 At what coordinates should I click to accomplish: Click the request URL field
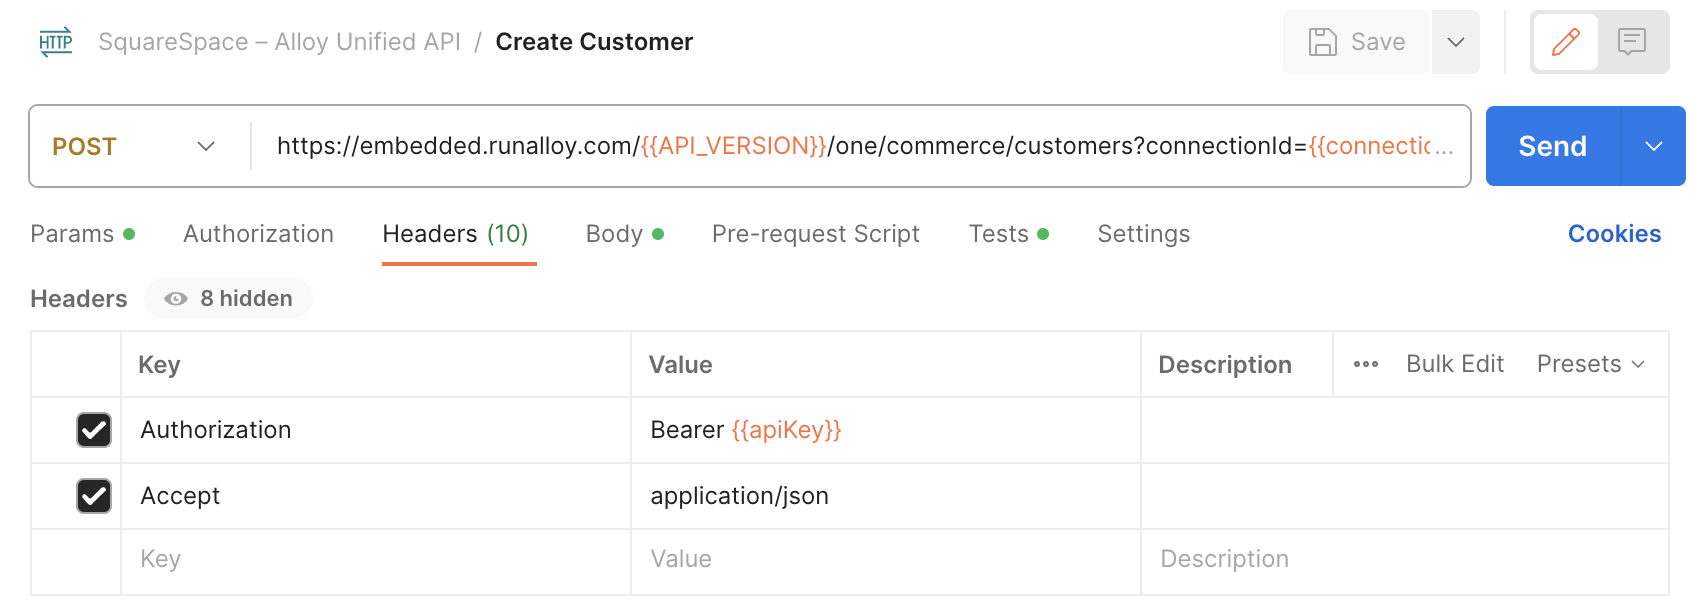click(860, 146)
